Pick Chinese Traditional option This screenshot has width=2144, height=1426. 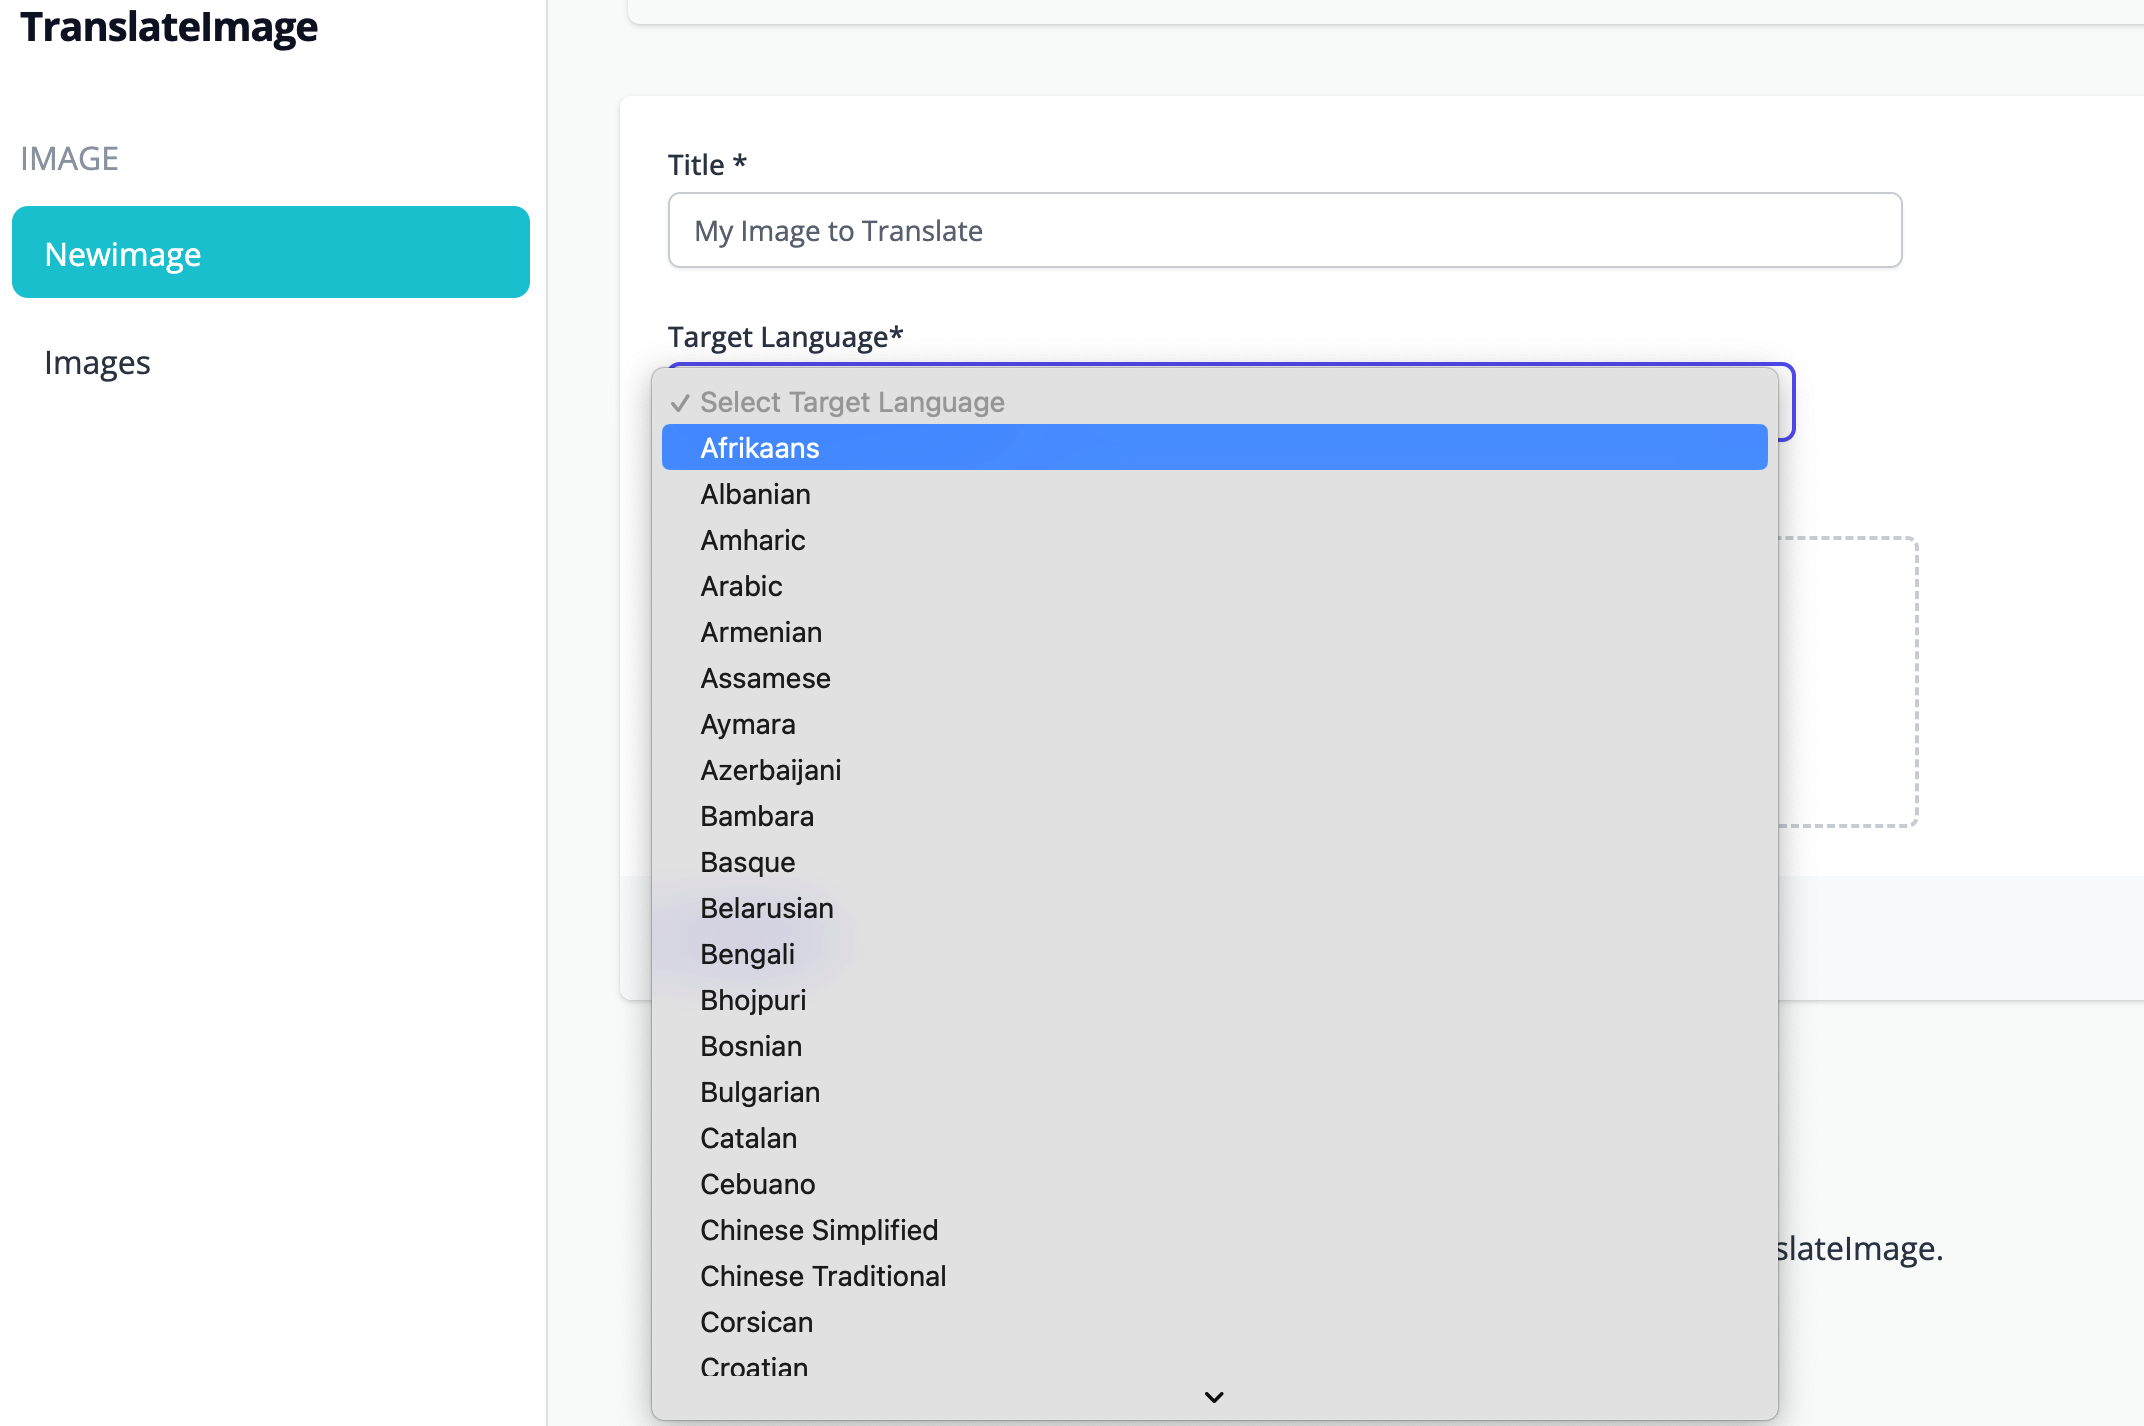pos(822,1276)
